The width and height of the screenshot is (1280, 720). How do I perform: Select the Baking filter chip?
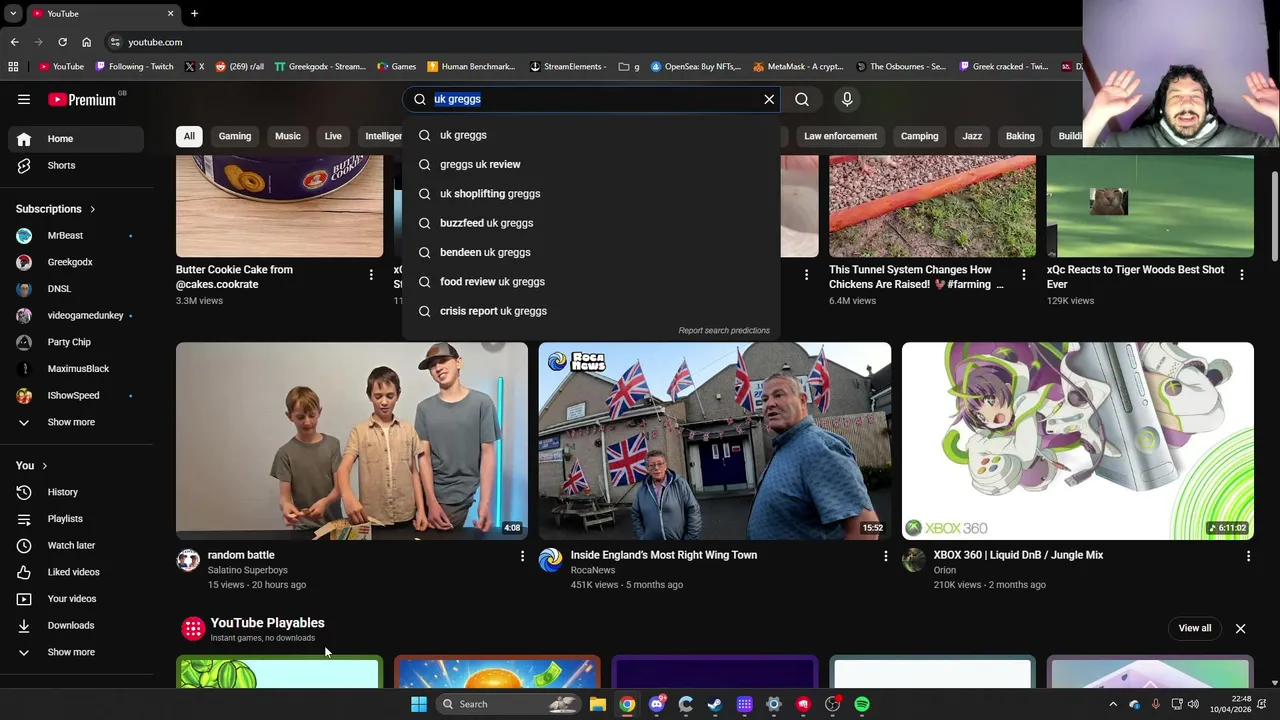pyautogui.click(x=1020, y=136)
